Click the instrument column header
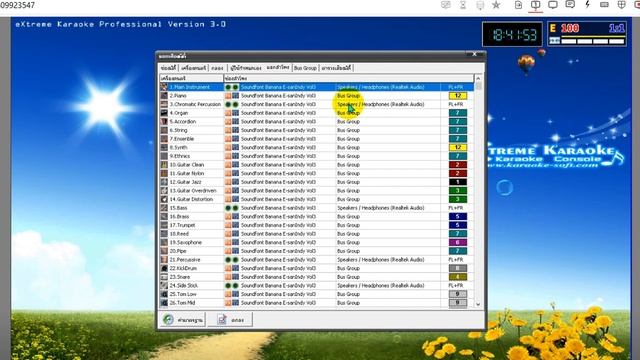This screenshot has height=360, width=640. point(191,78)
